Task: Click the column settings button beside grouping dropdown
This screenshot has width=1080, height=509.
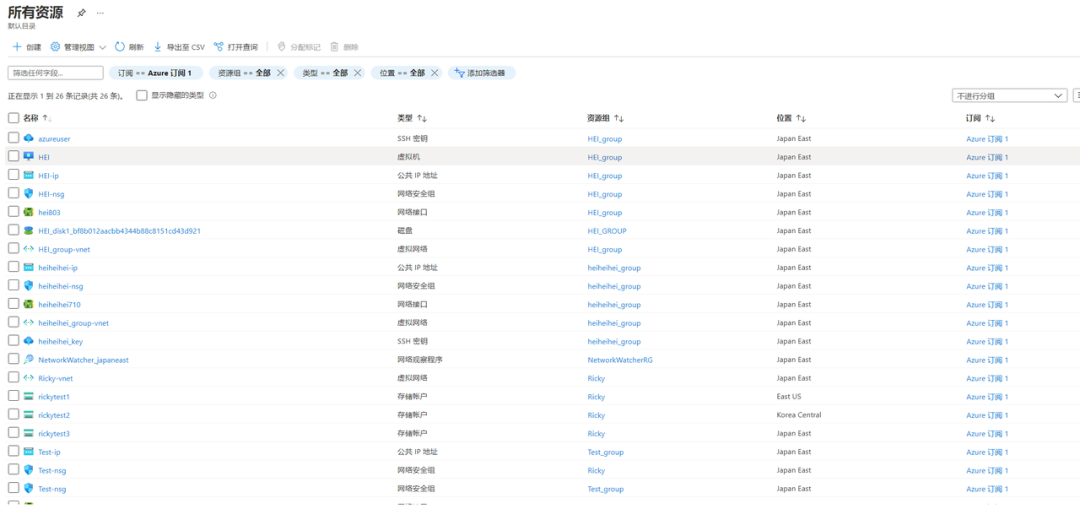Action: (1076, 96)
